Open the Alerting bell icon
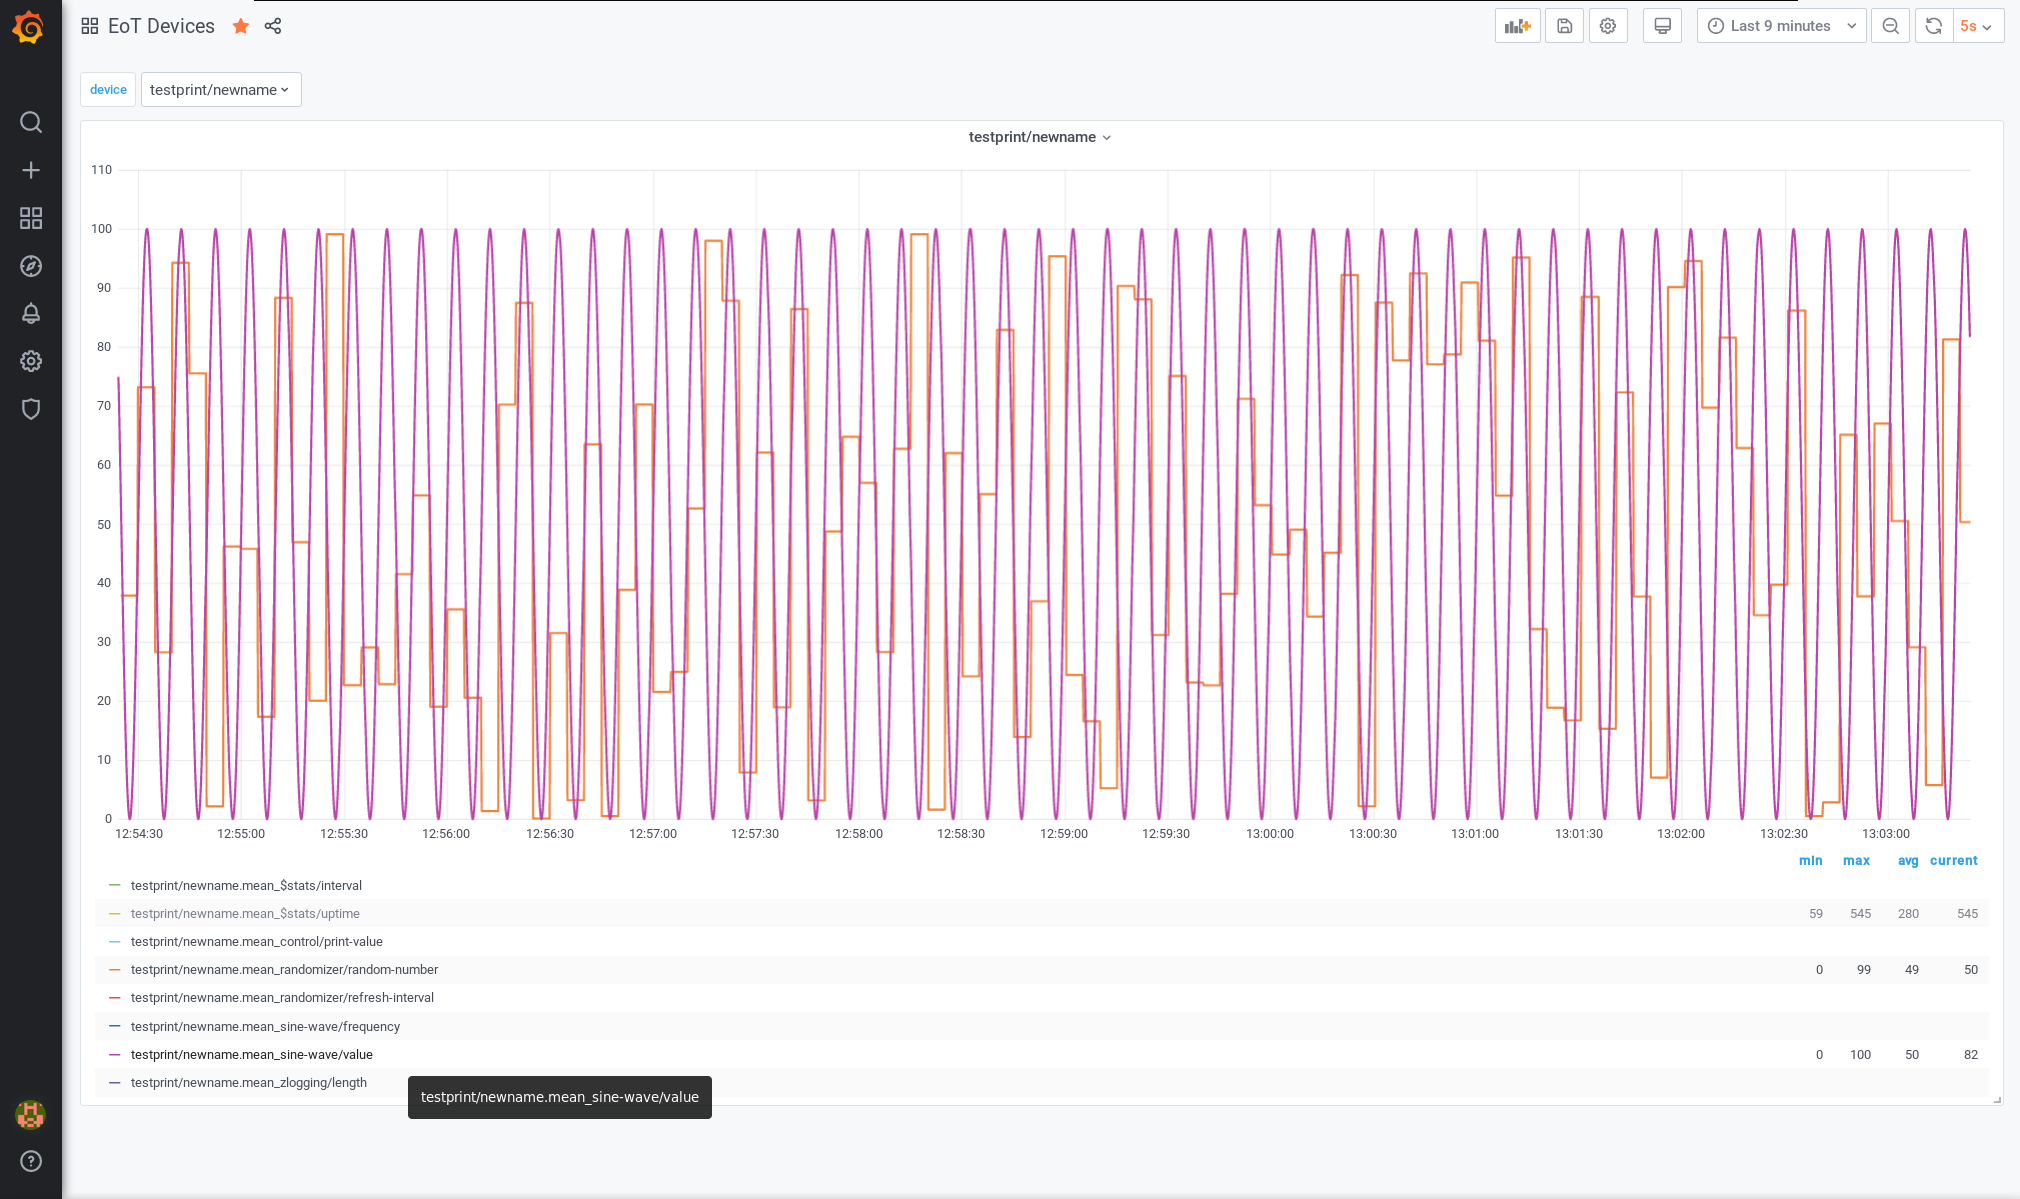This screenshot has height=1199, width=2020. pyautogui.click(x=31, y=314)
